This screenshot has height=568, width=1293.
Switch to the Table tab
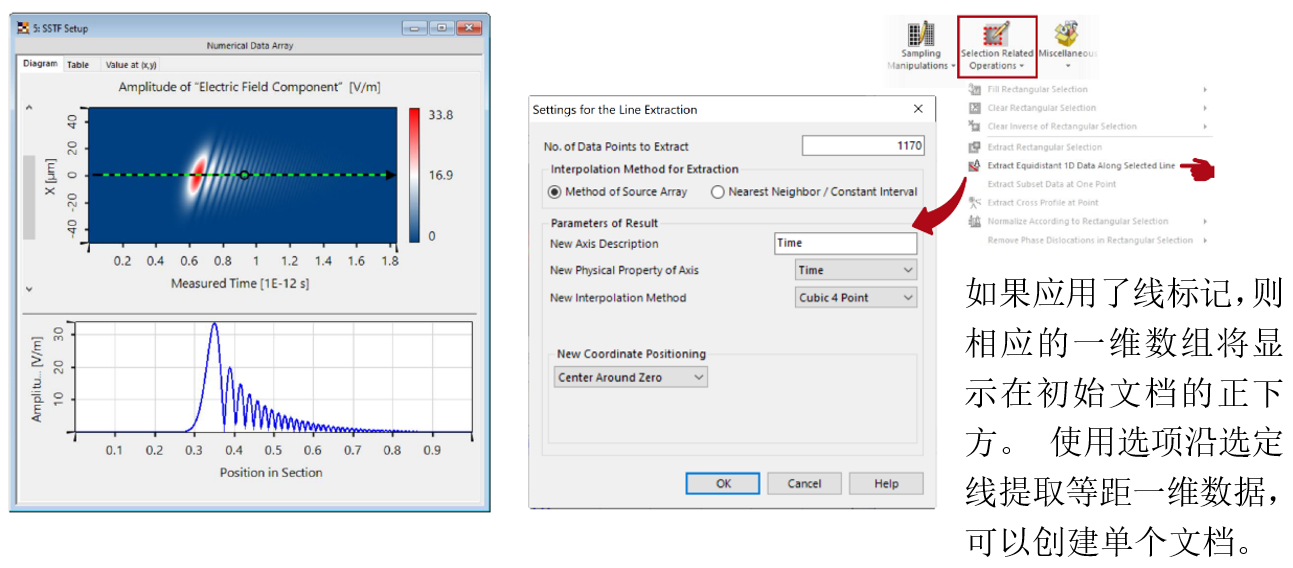[x=78, y=65]
